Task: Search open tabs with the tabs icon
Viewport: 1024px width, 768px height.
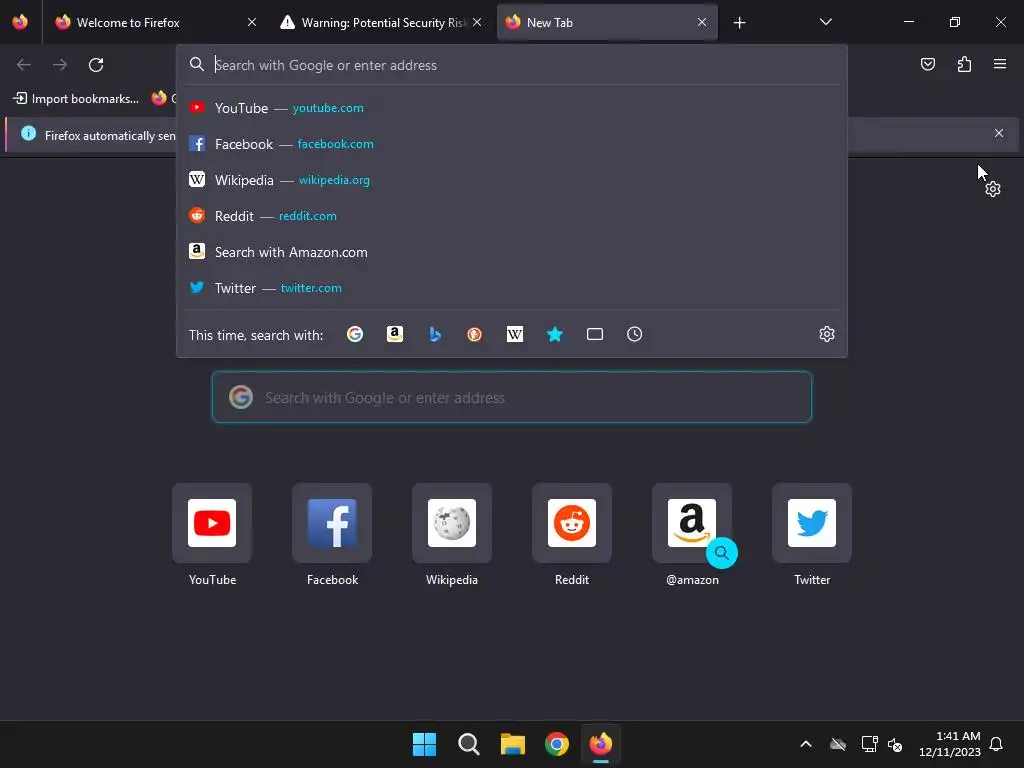Action: pos(595,334)
